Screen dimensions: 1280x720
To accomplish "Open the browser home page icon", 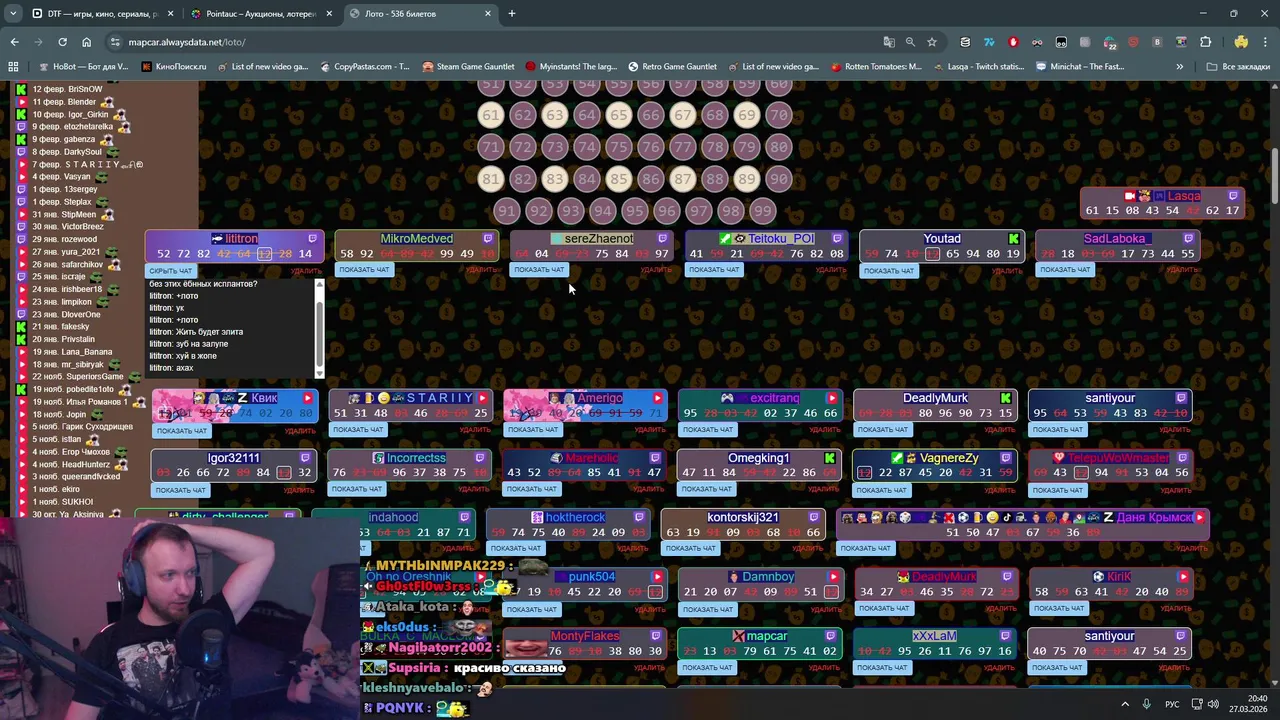I will (86, 42).
